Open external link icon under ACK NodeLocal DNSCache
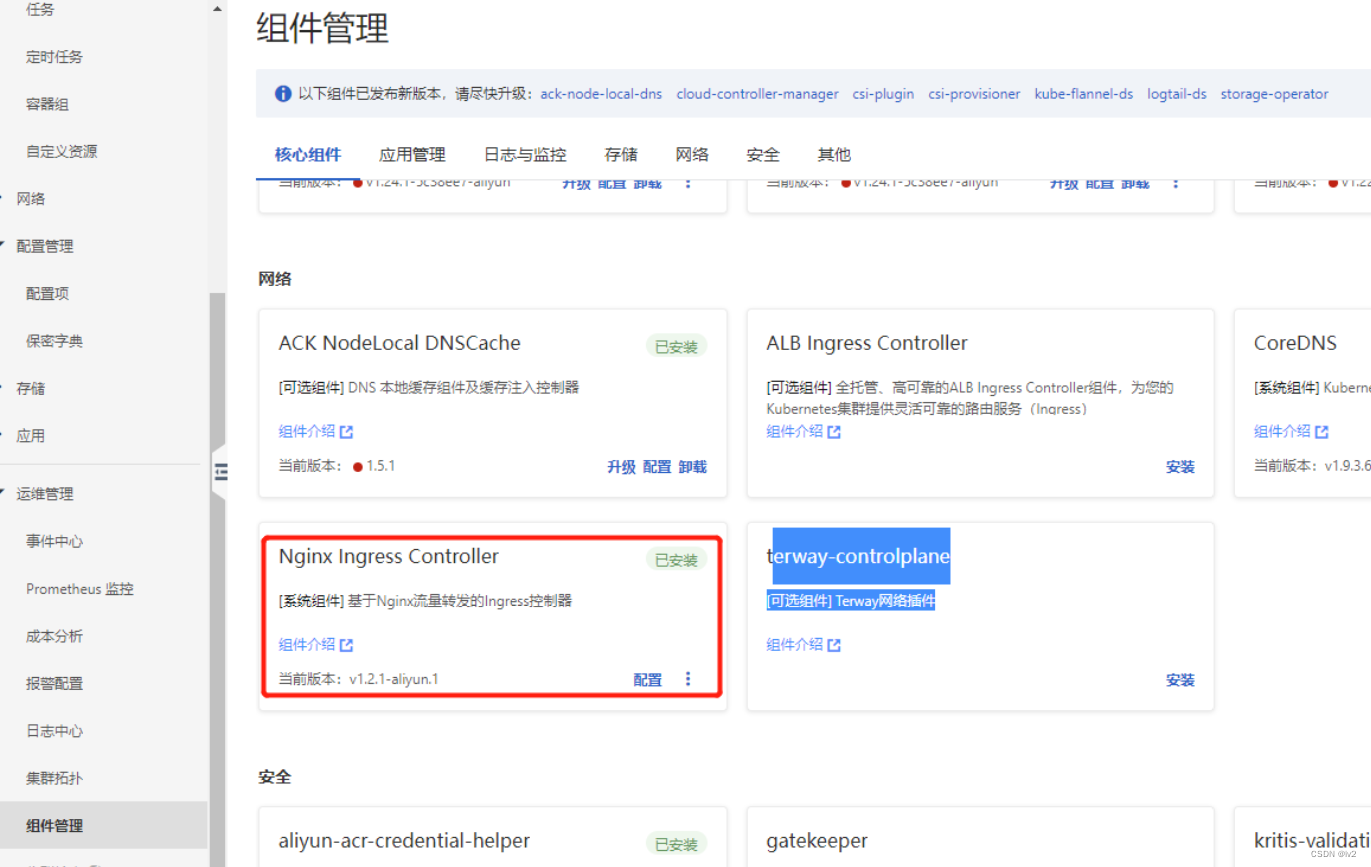This screenshot has width=1371, height=867. tap(347, 432)
